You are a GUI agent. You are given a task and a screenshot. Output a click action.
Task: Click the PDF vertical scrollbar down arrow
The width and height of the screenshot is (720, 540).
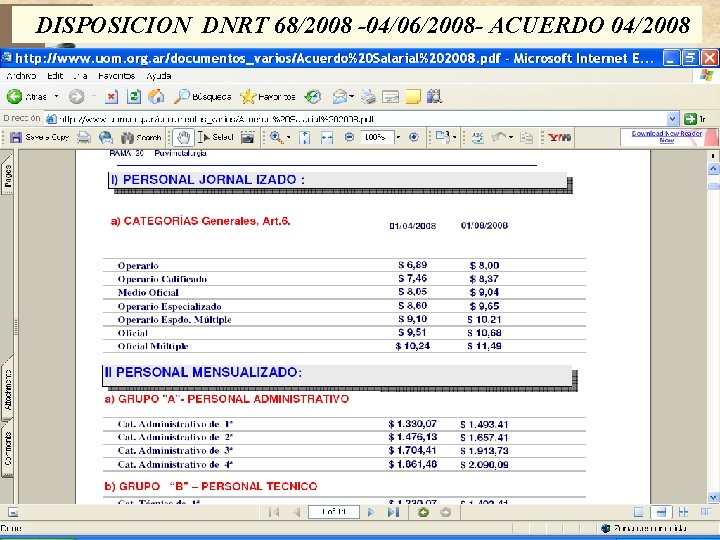click(x=713, y=497)
